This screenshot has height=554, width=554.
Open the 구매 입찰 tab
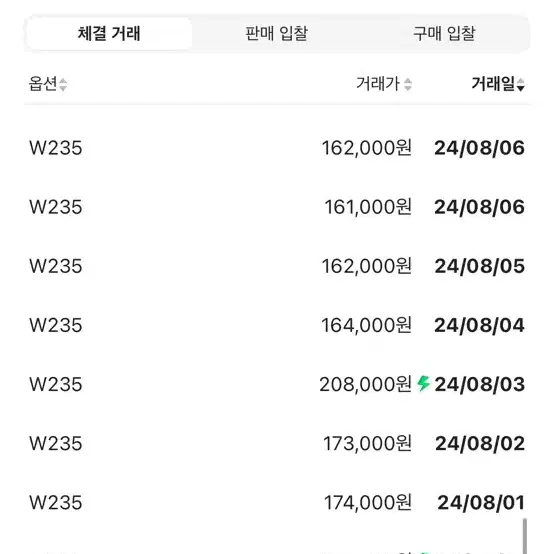tap(444, 34)
